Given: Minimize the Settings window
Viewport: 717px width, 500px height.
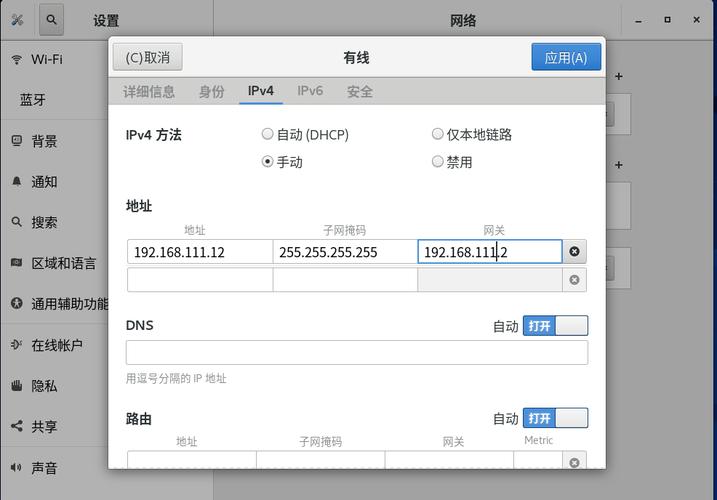Looking at the screenshot, I should [x=638, y=20].
